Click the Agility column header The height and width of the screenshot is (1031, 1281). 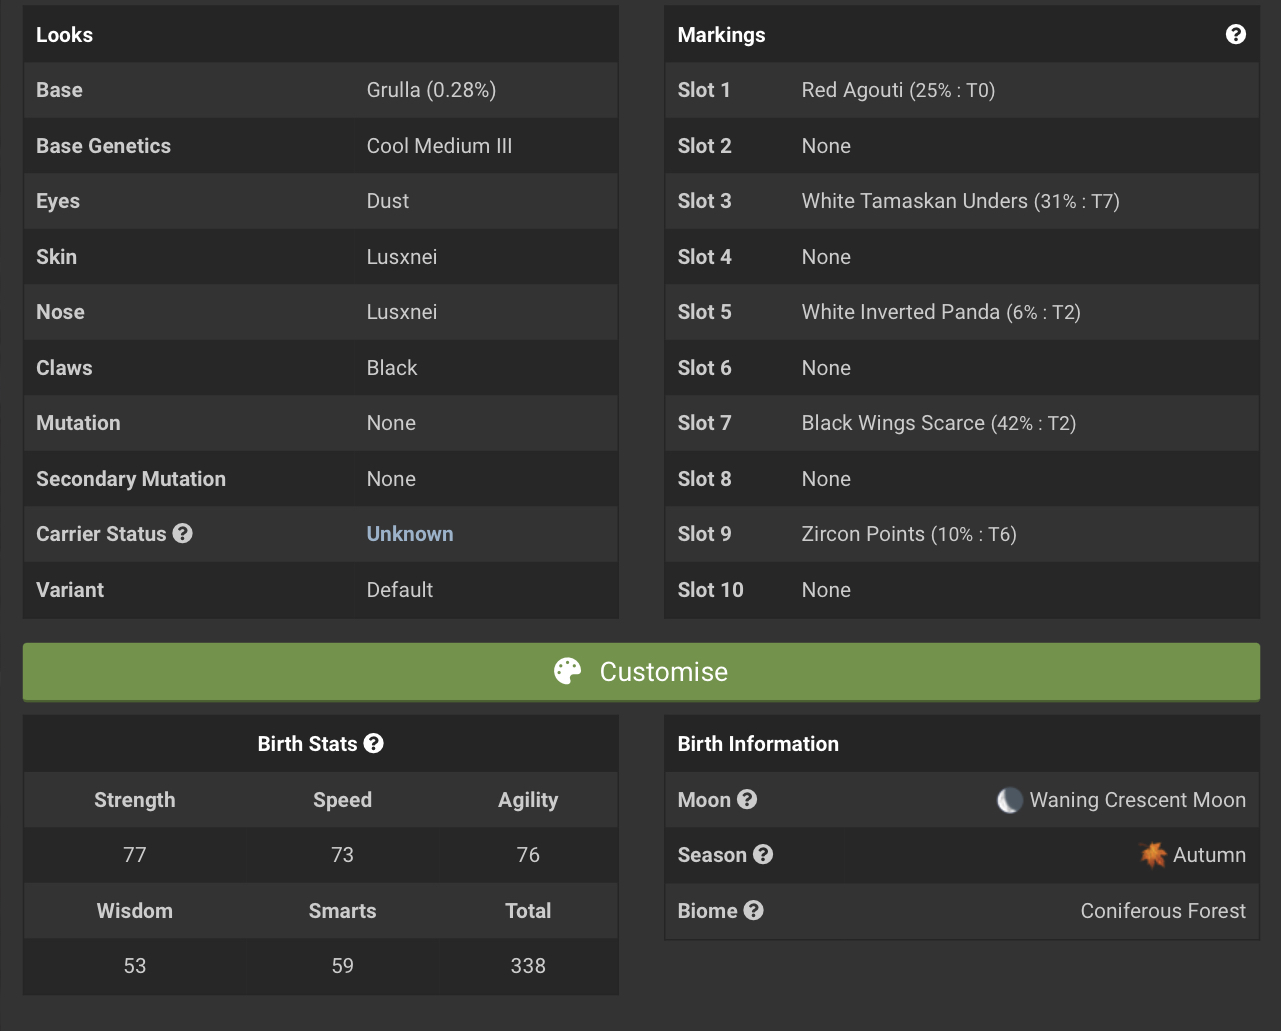click(528, 800)
